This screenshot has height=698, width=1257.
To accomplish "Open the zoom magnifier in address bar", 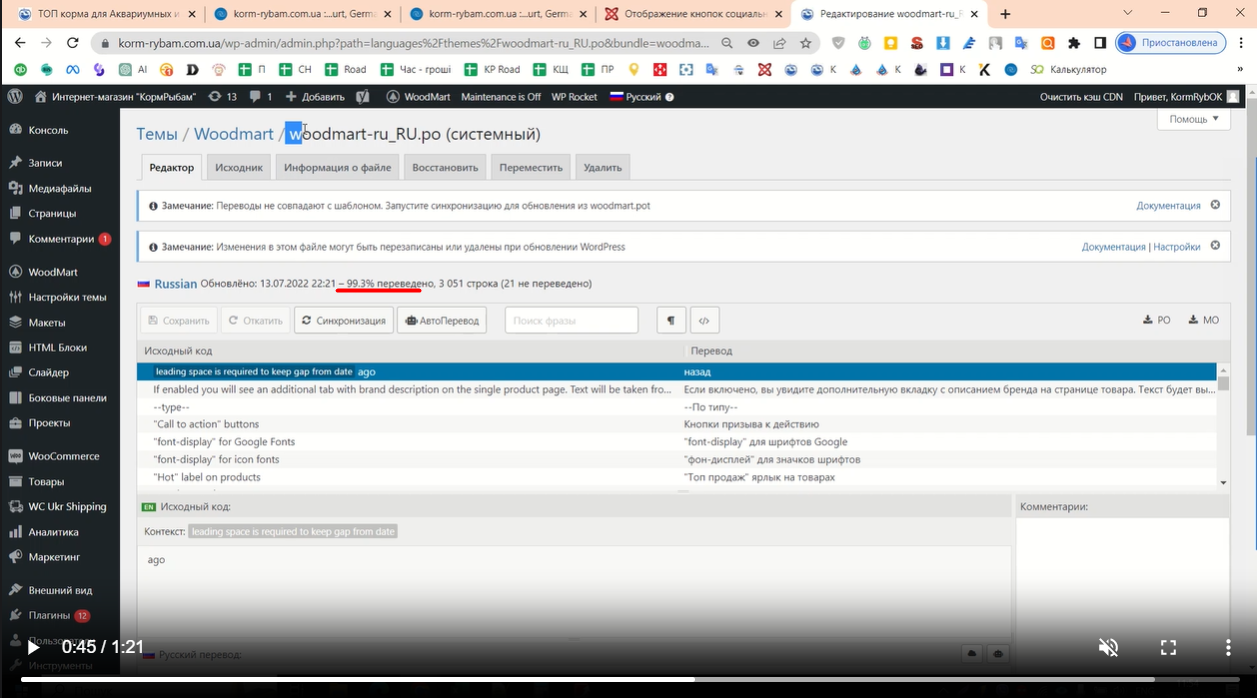I will click(x=727, y=43).
